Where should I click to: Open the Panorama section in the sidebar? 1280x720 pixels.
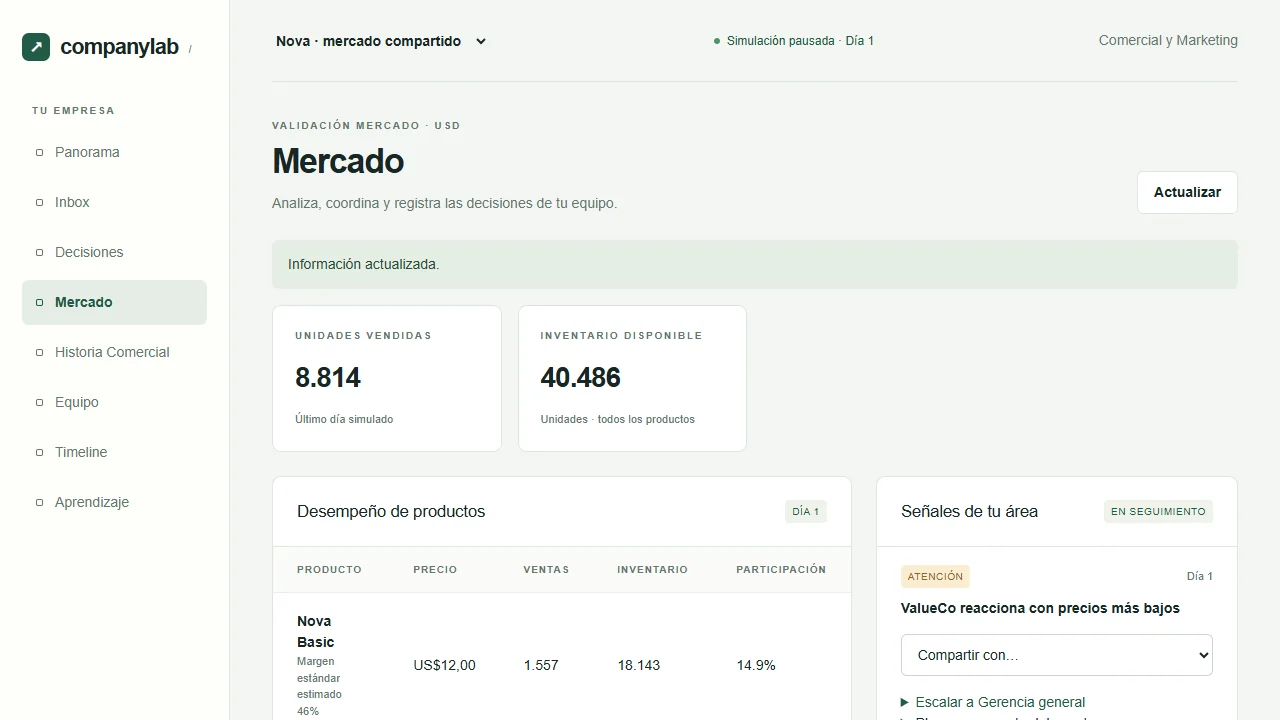pyautogui.click(x=114, y=152)
